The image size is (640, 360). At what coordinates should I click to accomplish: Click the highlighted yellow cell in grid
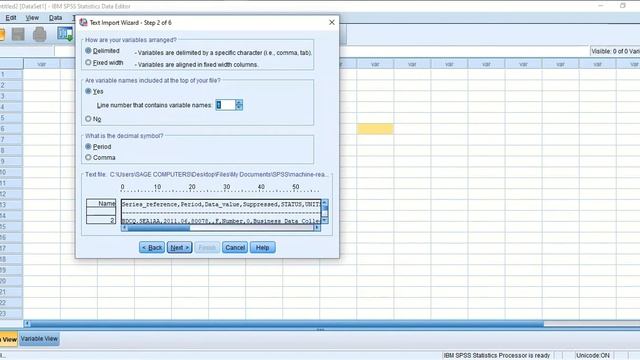coord(375,129)
